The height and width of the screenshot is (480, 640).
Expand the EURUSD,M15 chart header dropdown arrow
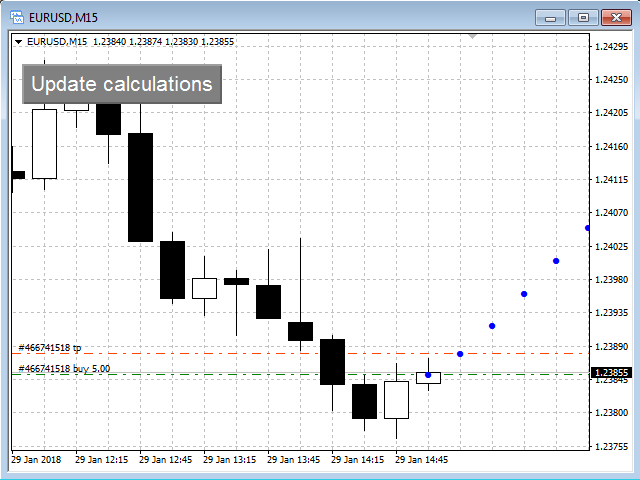18,42
